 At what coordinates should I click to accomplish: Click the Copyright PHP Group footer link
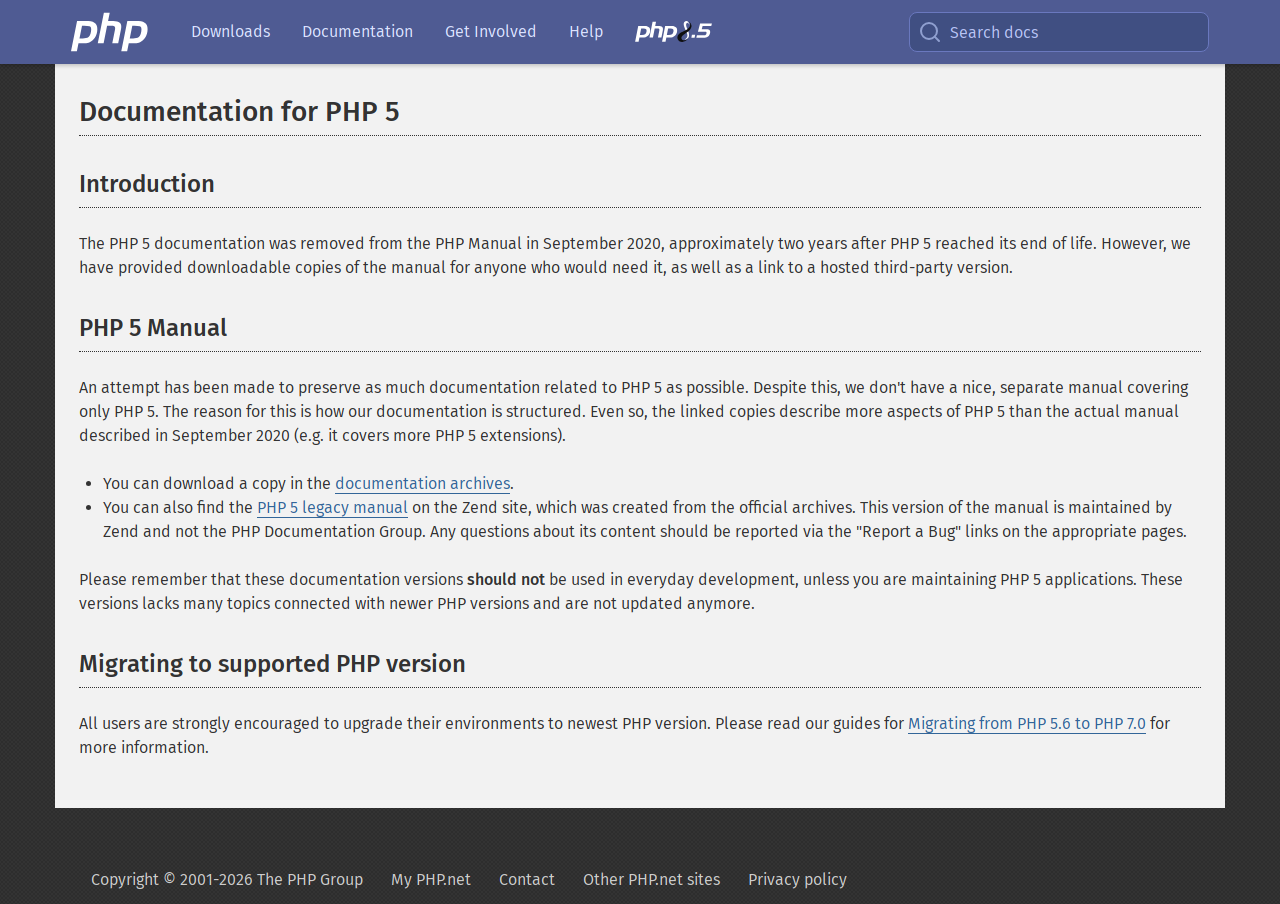226,880
